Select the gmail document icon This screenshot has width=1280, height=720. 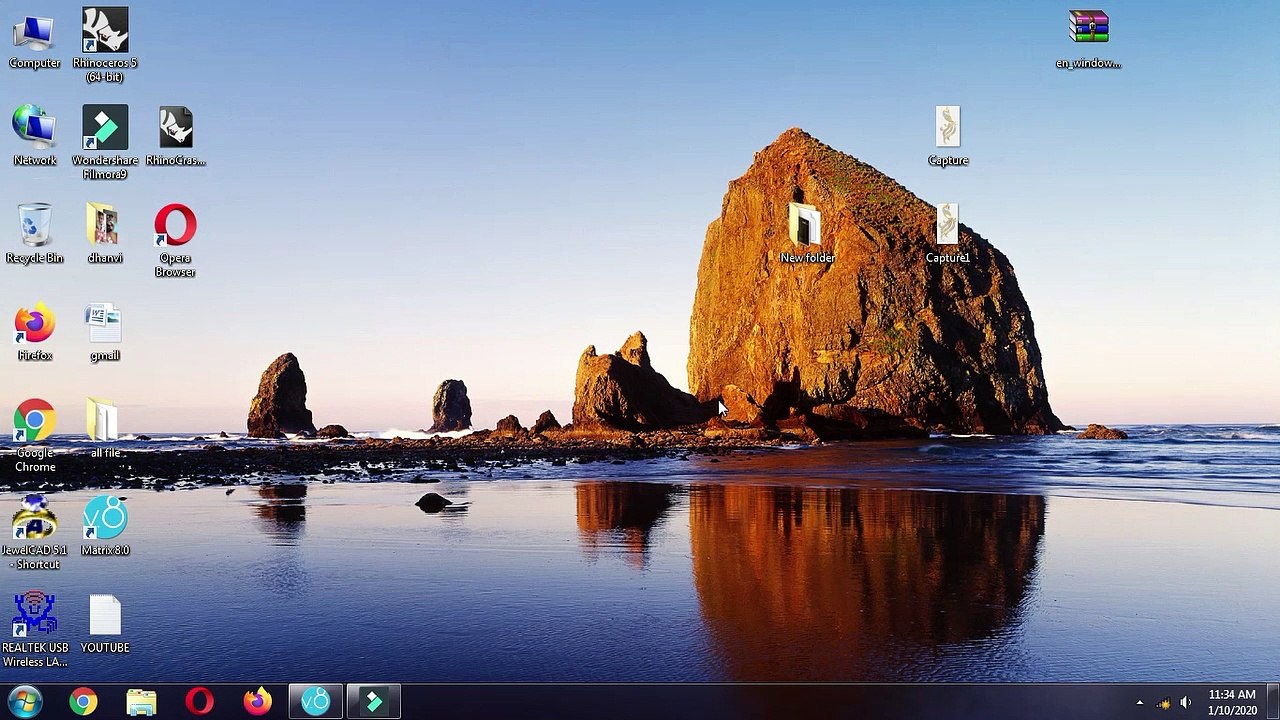[105, 331]
